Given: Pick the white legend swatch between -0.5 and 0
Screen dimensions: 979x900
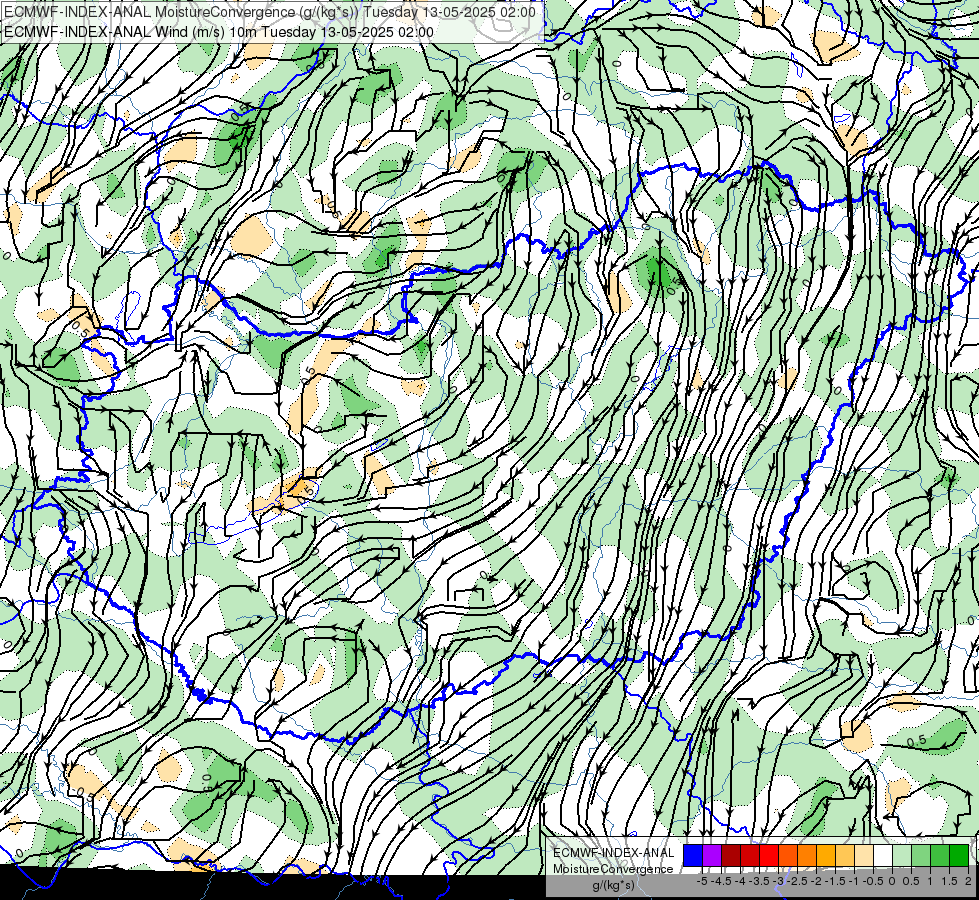Looking at the screenshot, I should pyautogui.click(x=883, y=855).
